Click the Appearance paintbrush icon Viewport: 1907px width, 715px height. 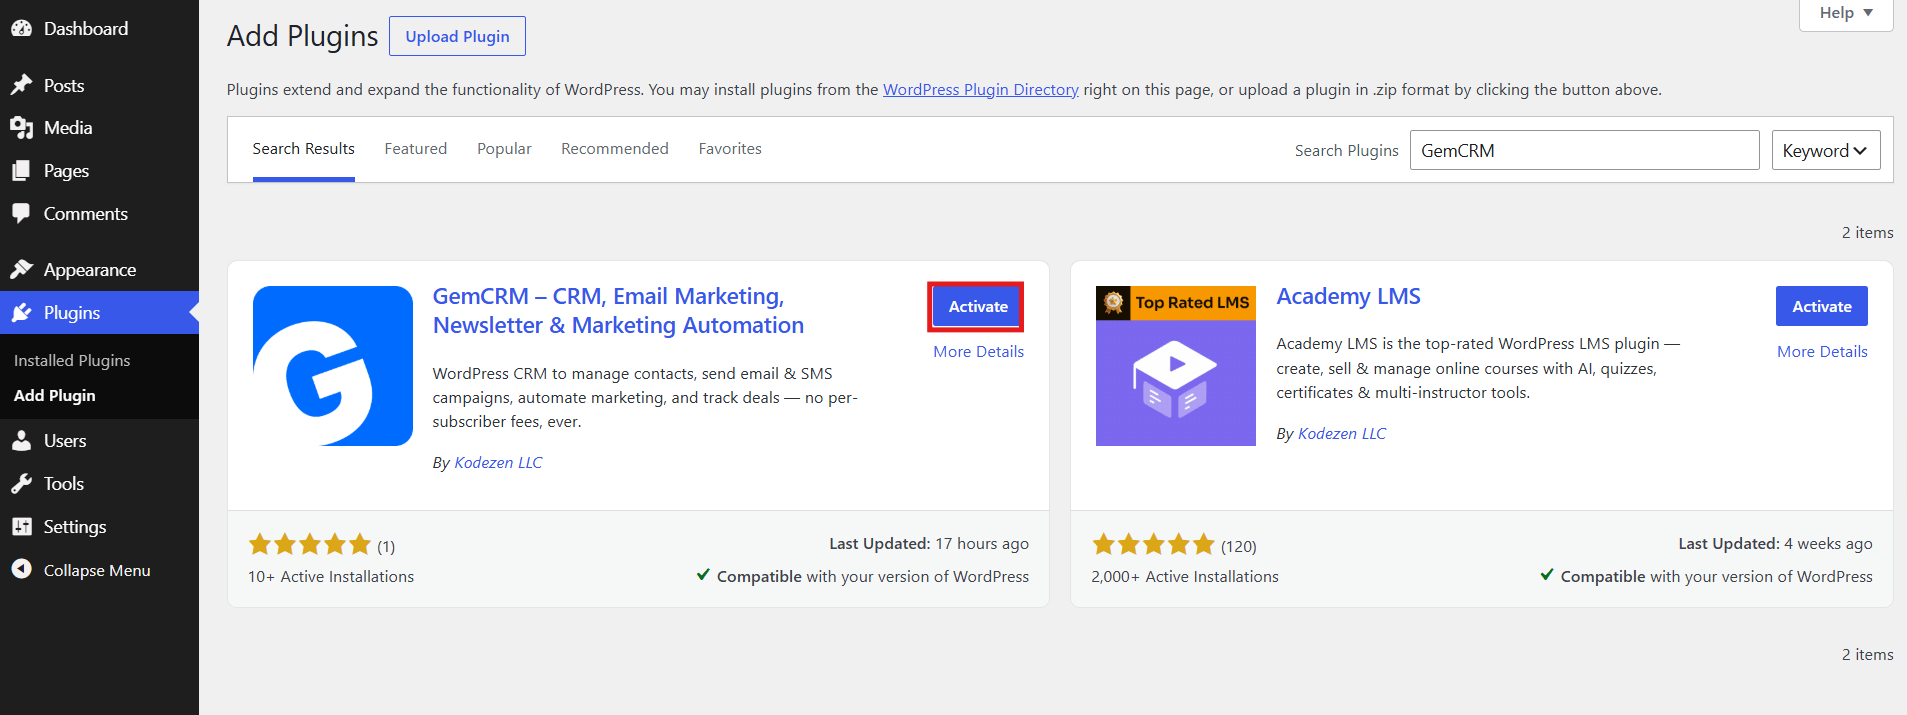21,270
